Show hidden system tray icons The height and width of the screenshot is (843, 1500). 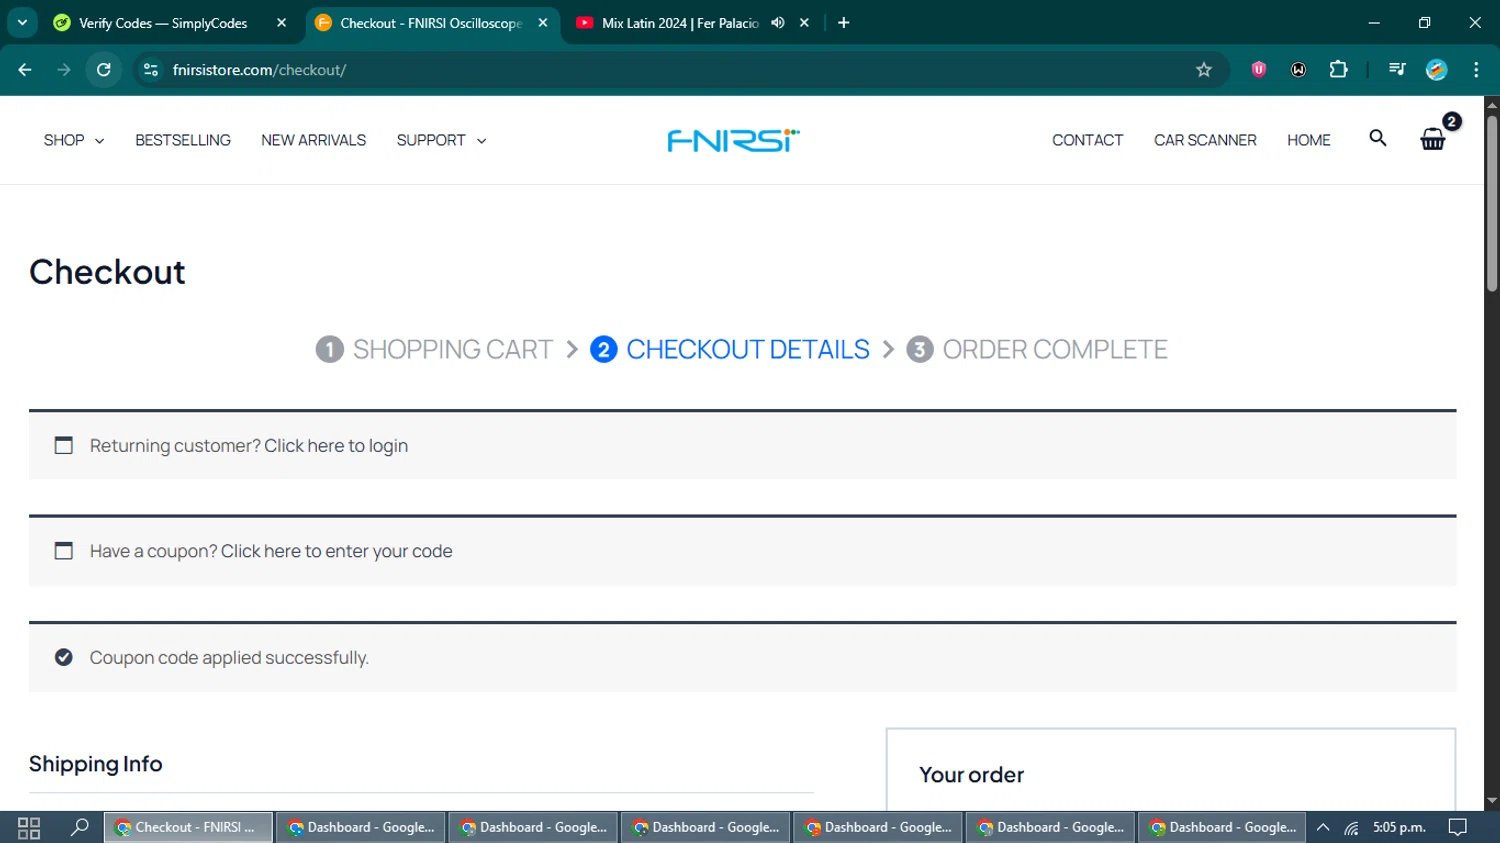pyautogui.click(x=1323, y=827)
